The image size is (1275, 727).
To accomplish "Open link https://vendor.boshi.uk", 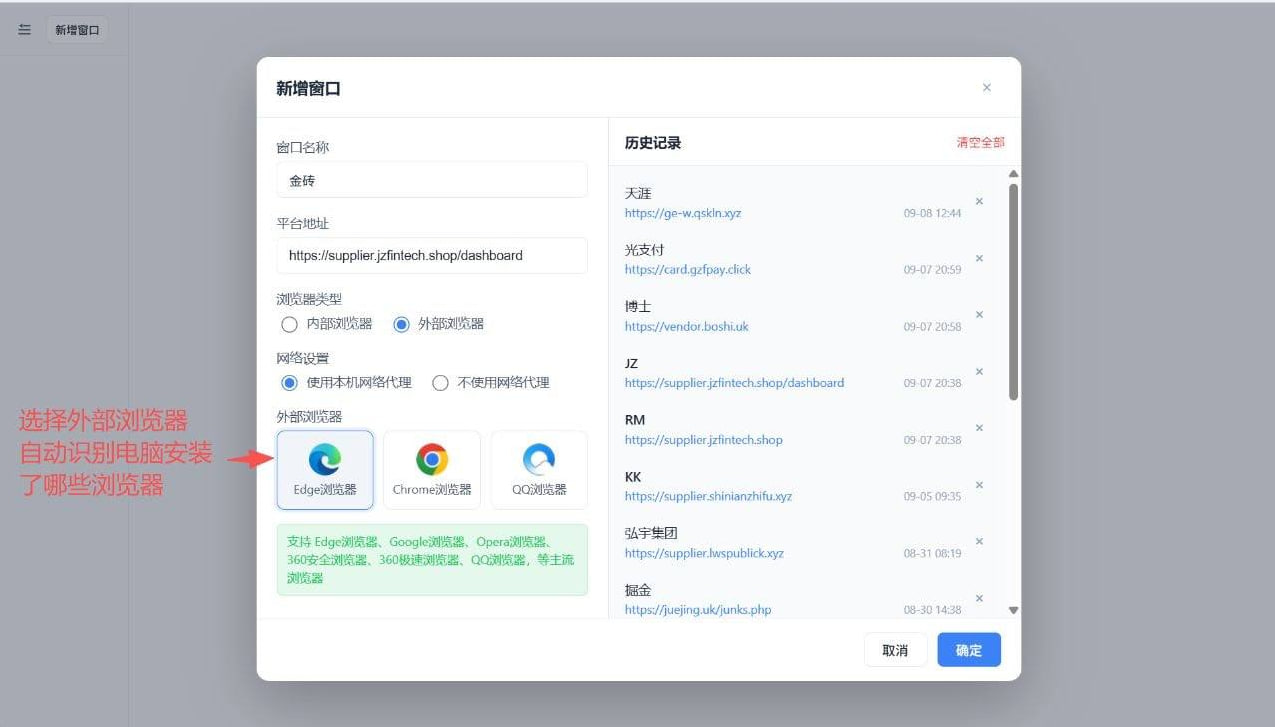I will tap(687, 326).
